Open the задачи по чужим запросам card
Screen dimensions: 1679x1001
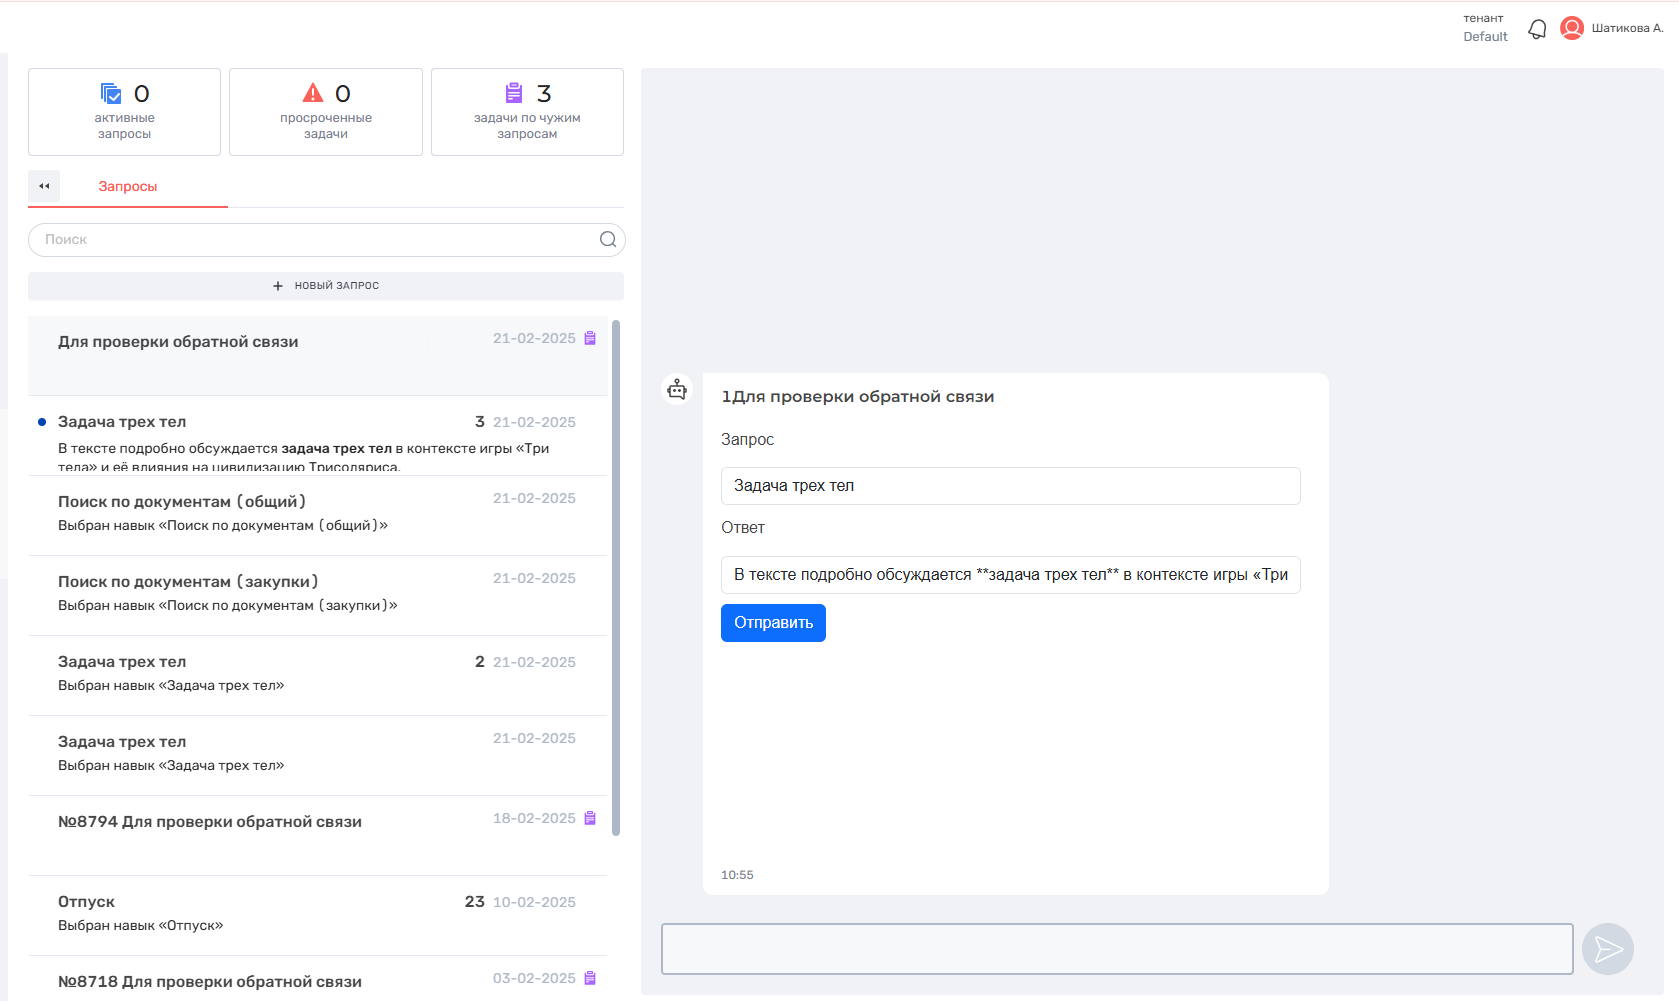[x=527, y=112]
